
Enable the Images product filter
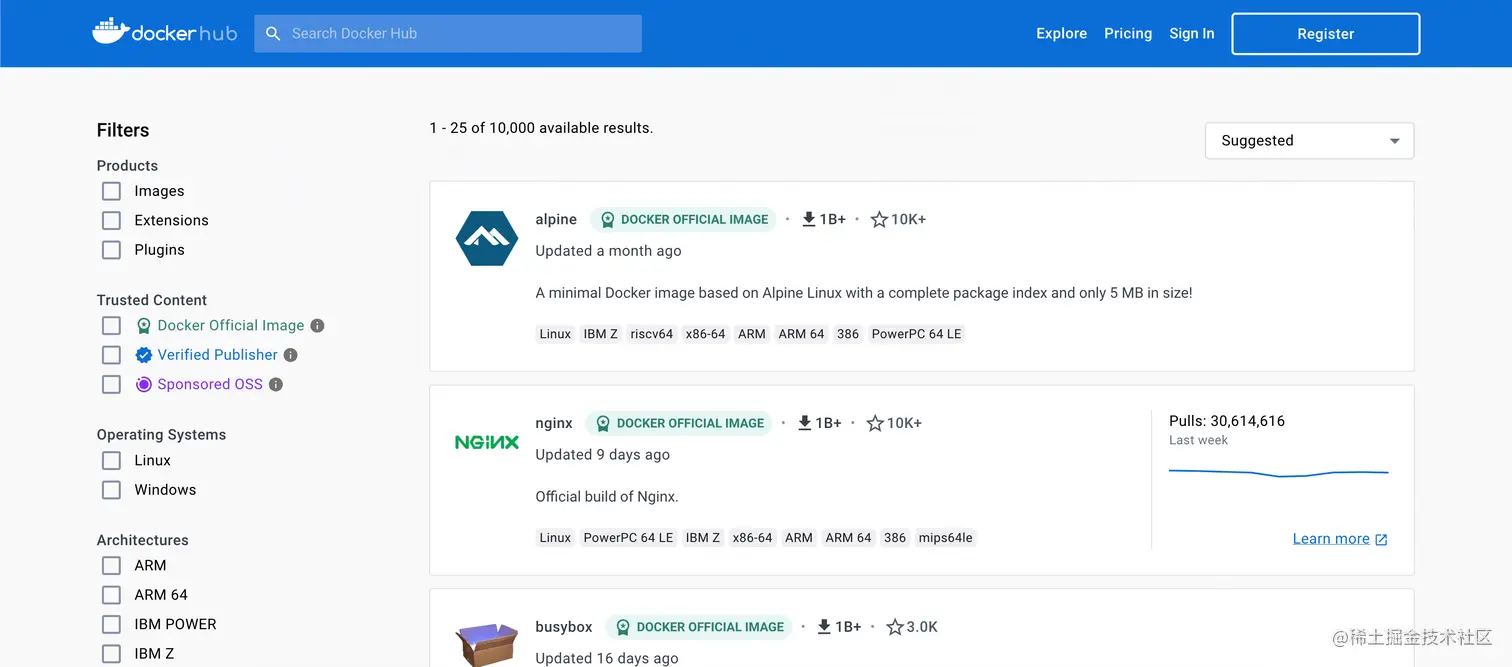click(x=111, y=191)
